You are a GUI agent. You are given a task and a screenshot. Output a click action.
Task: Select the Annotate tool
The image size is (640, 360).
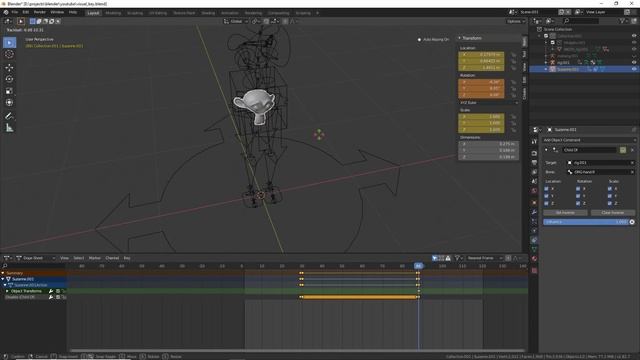click(x=9, y=116)
